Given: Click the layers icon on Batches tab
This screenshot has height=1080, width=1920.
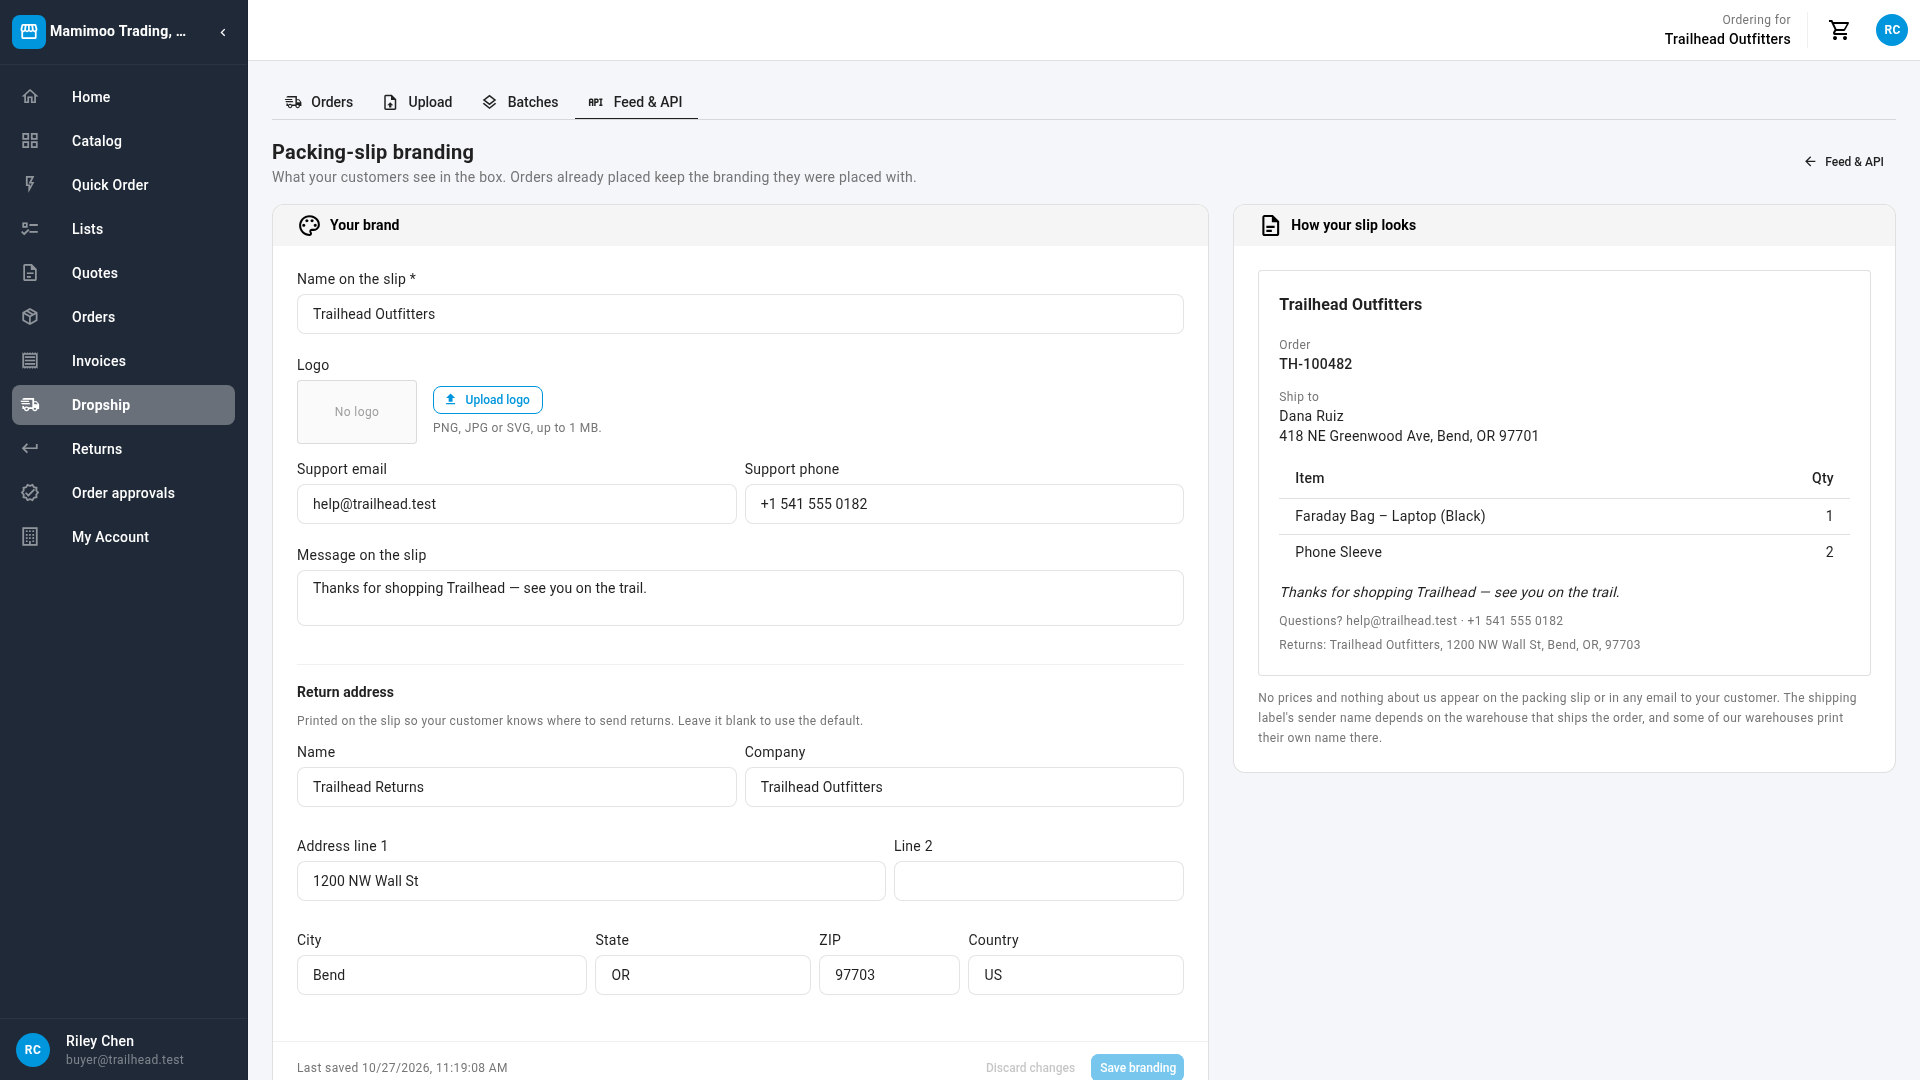Looking at the screenshot, I should [490, 102].
